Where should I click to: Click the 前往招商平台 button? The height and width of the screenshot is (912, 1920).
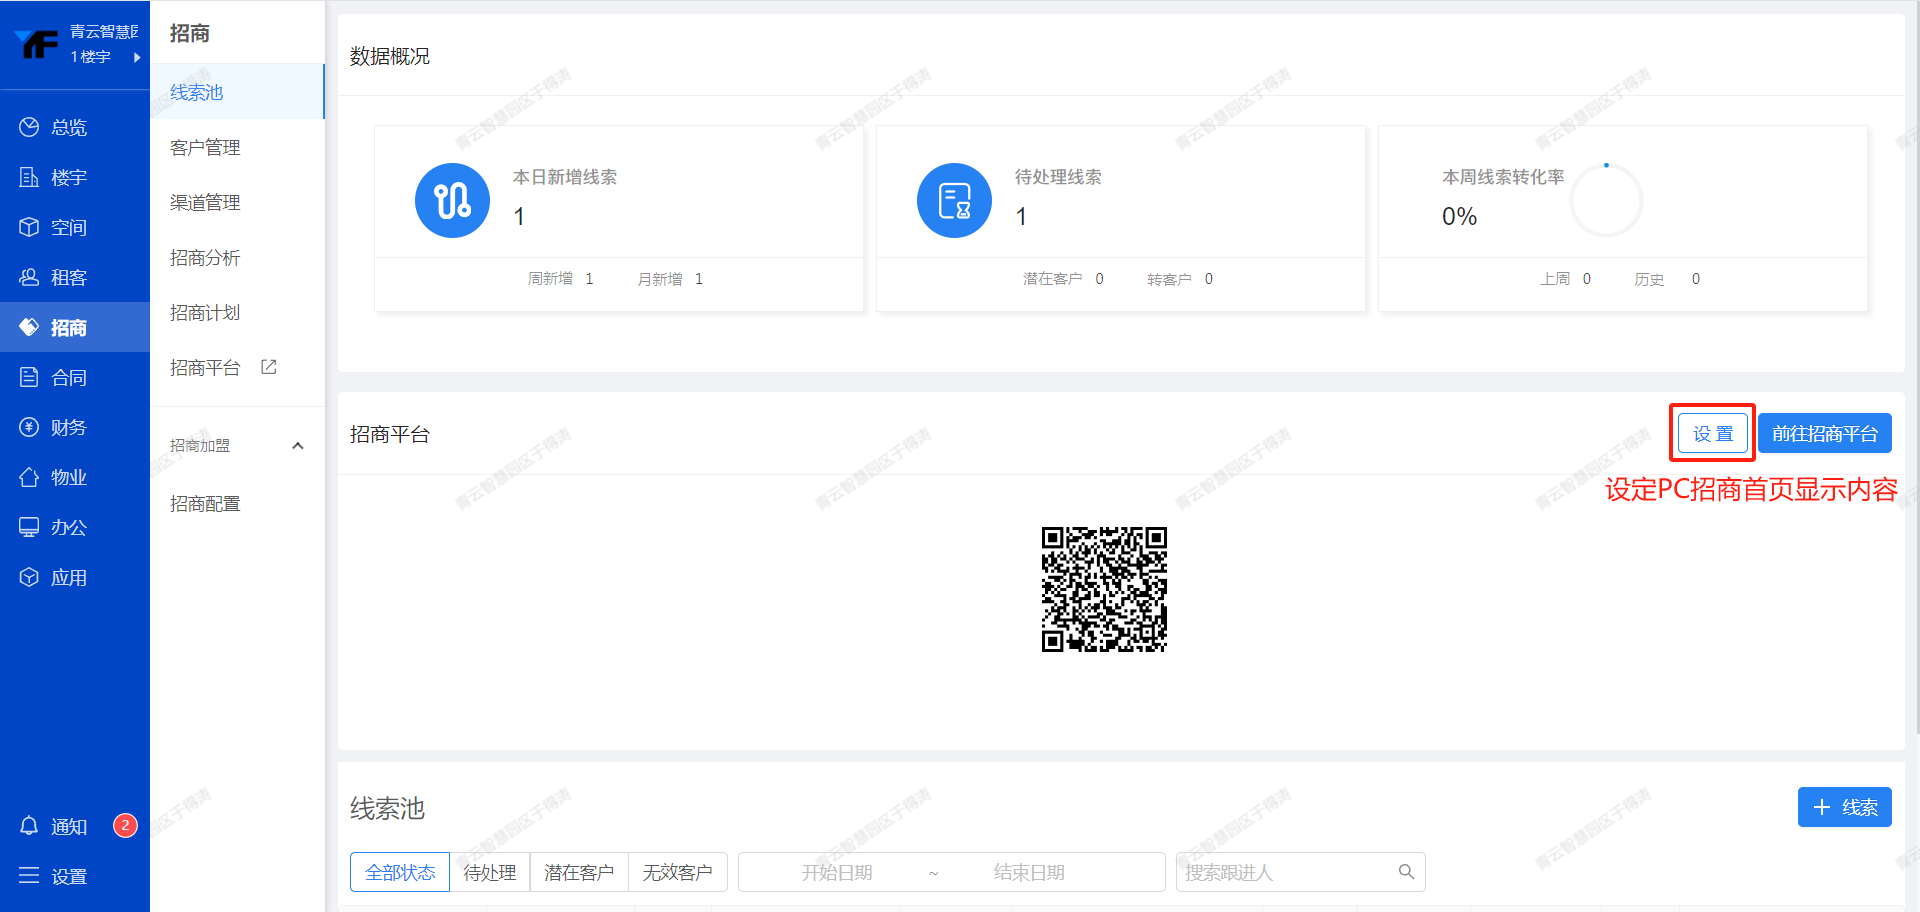(1824, 433)
